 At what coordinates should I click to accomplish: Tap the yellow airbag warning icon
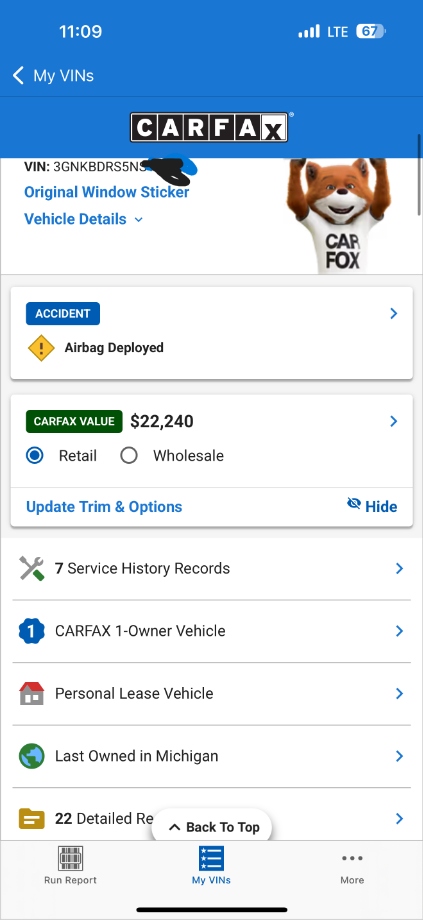[x=41, y=348]
